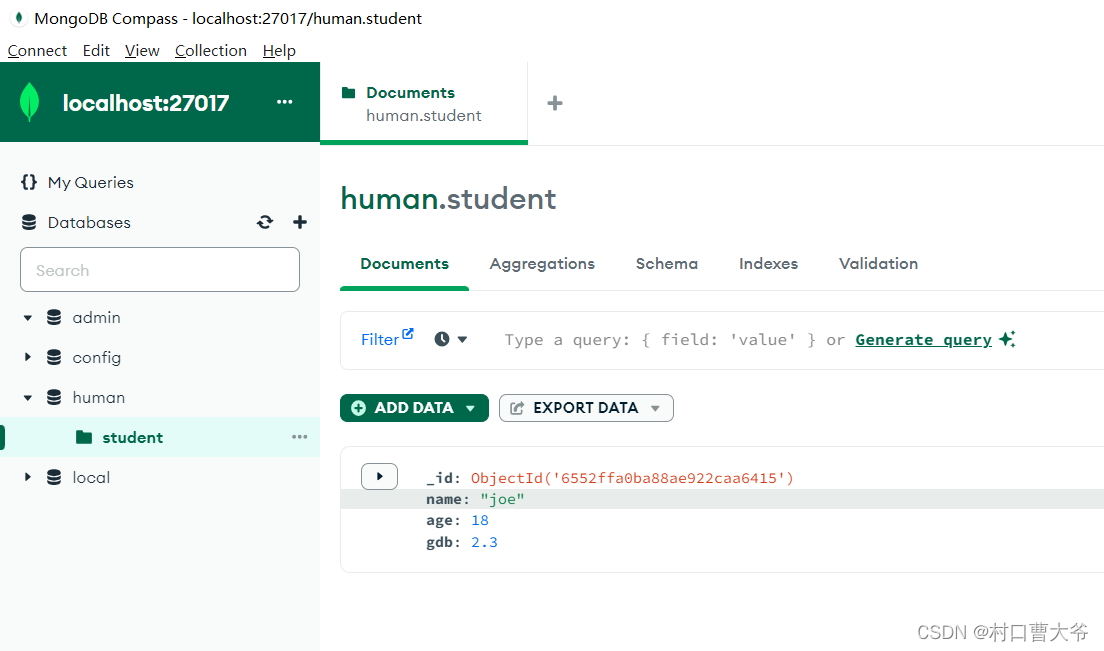Focus the sidebar Search field
Screen dimensions: 1104x651
click(x=160, y=270)
